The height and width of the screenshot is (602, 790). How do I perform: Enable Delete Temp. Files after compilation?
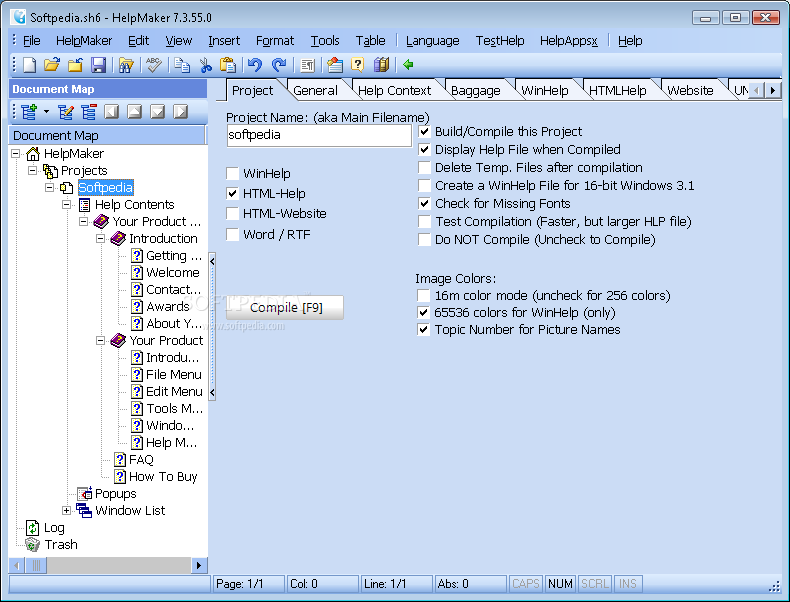[424, 167]
